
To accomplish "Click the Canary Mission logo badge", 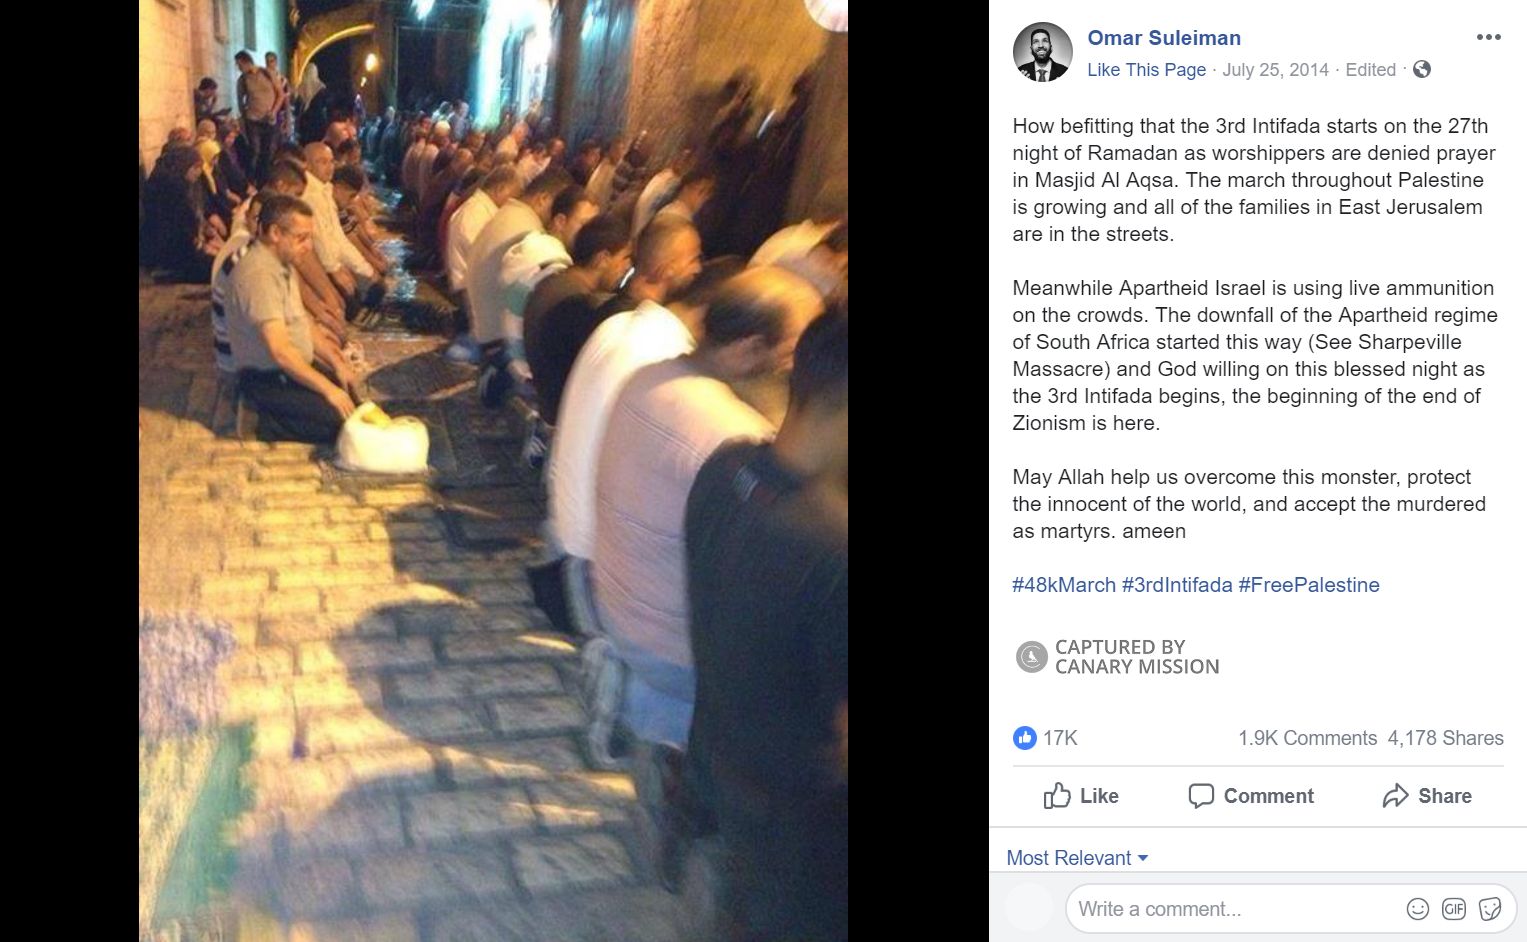I will coord(1031,657).
